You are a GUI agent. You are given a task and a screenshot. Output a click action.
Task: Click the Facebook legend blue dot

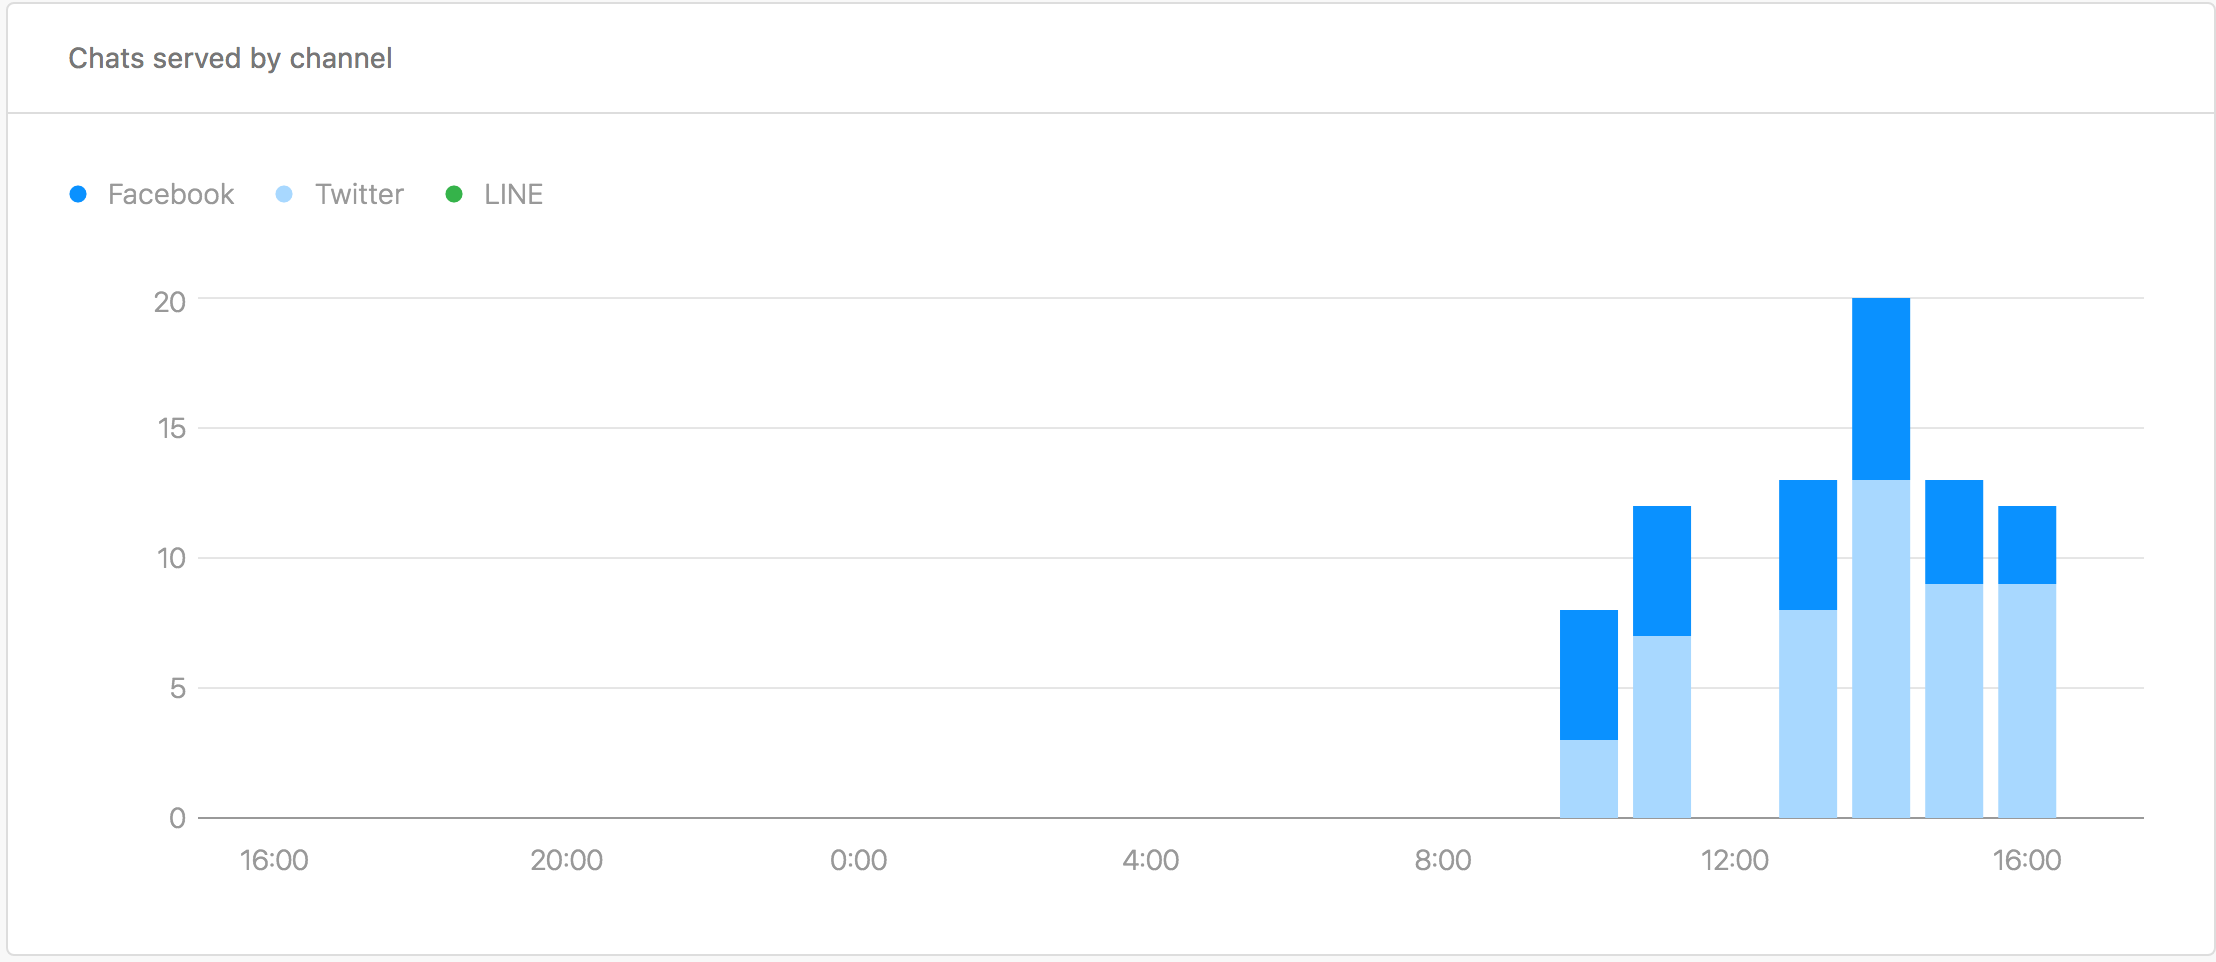78,194
